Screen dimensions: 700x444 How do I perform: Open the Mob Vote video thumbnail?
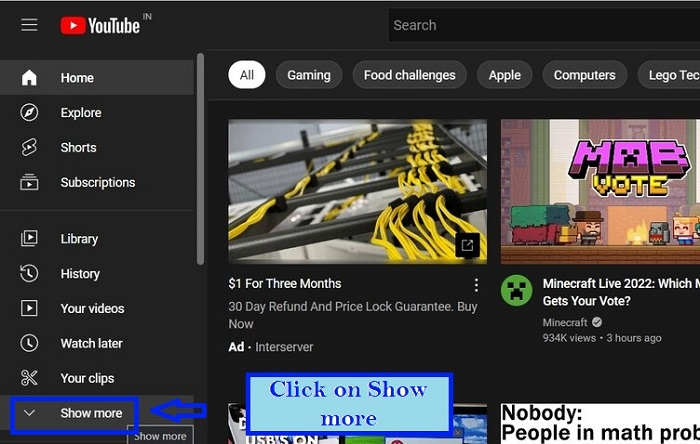tap(600, 191)
